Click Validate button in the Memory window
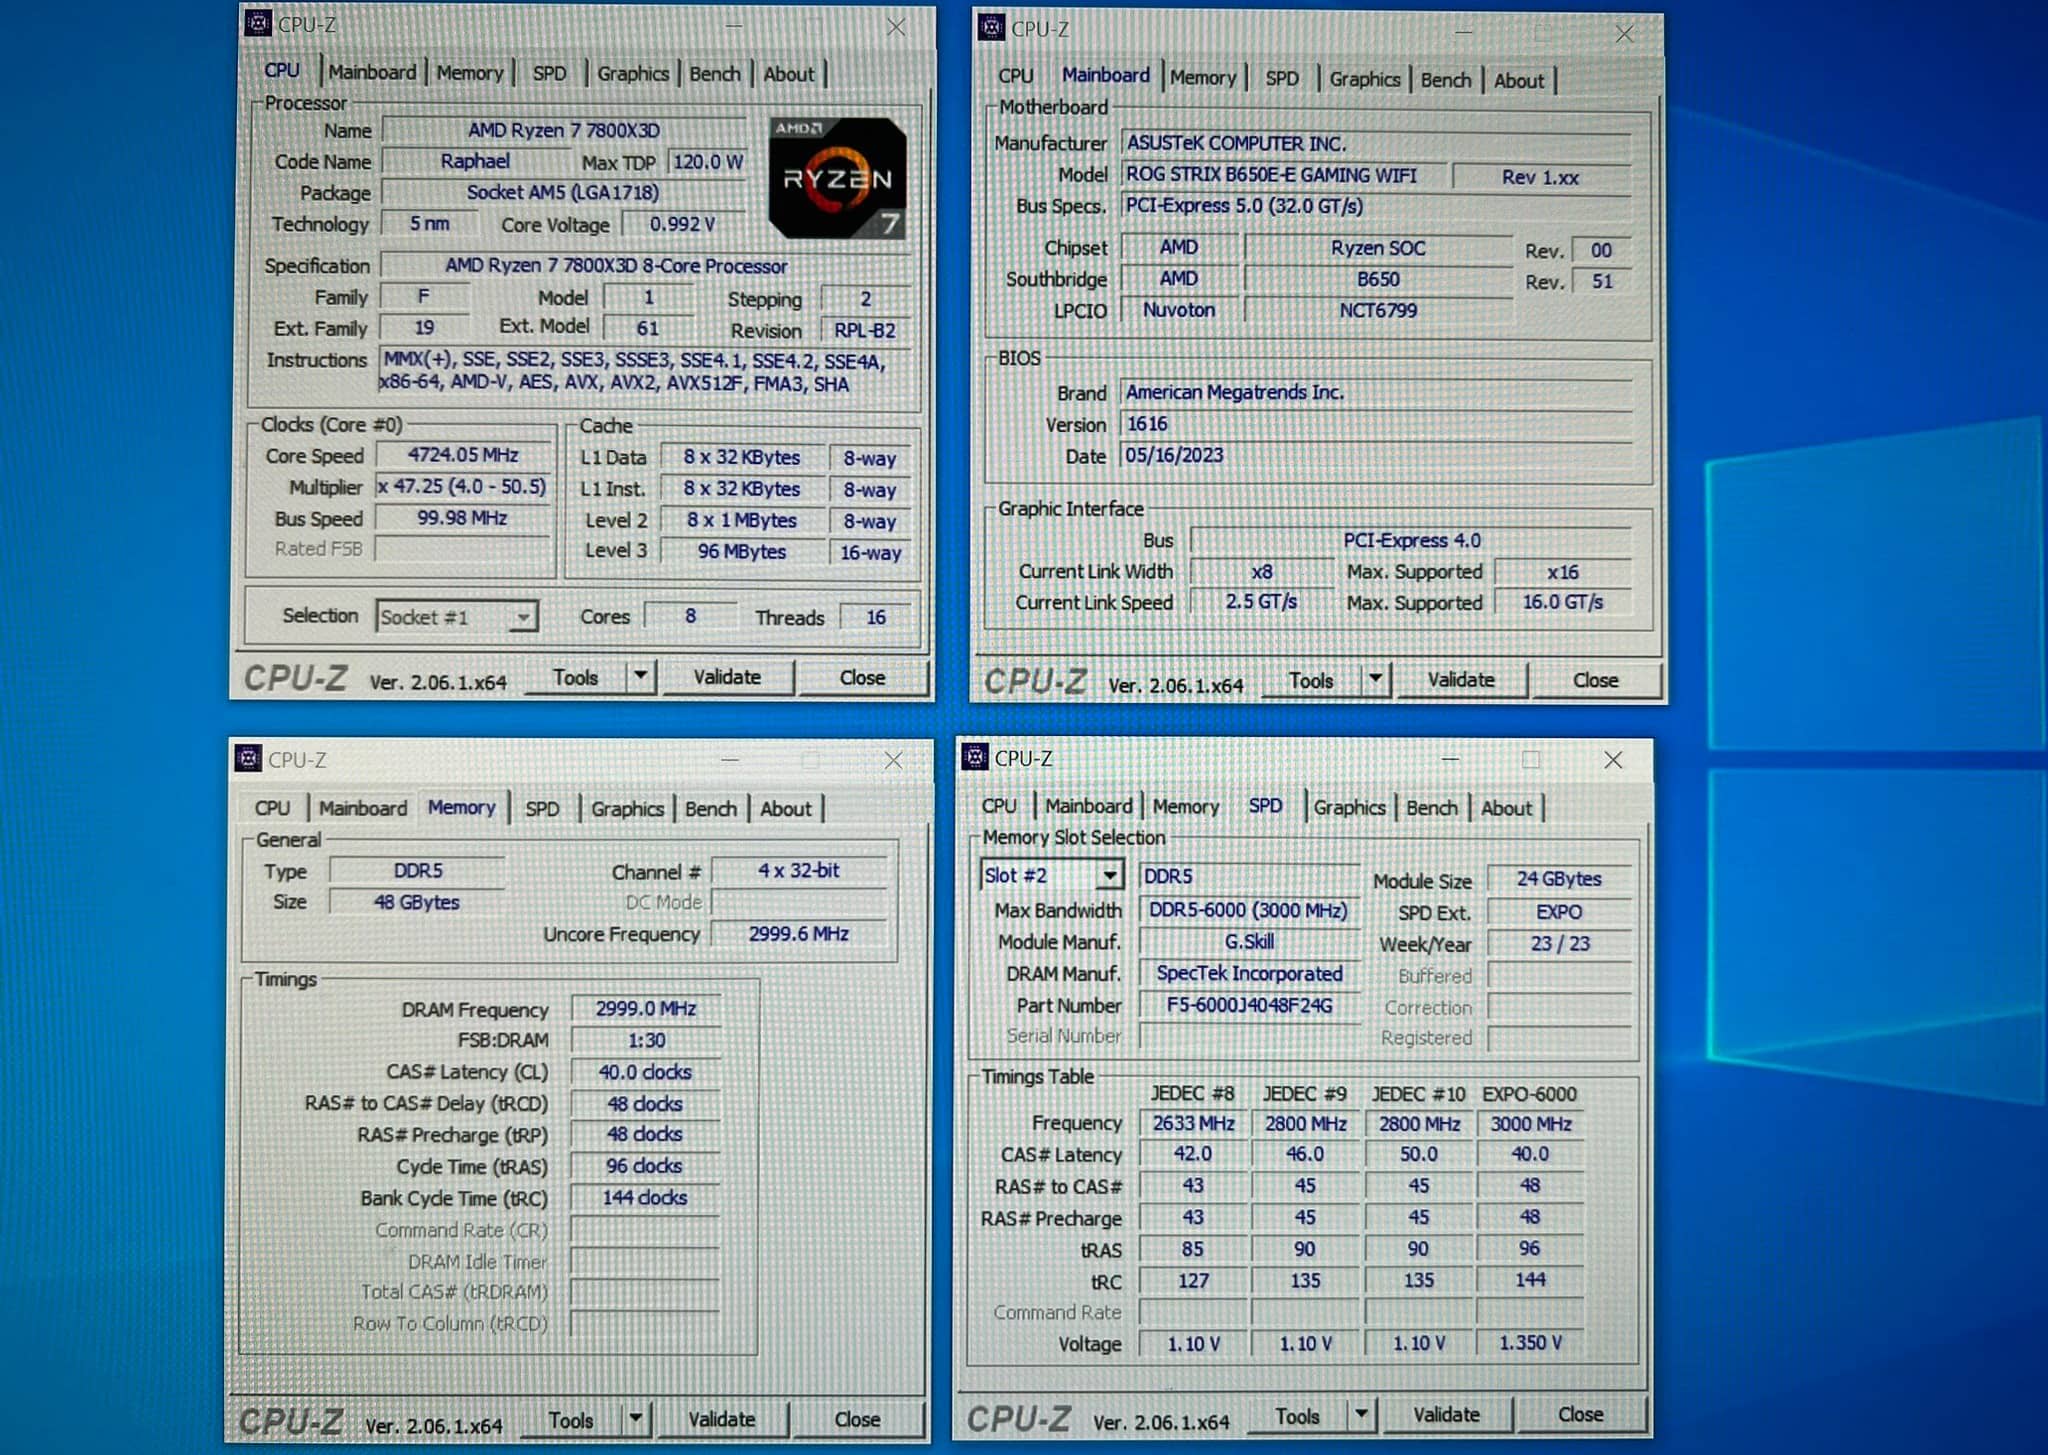Image resolution: width=2048 pixels, height=1455 pixels. click(x=721, y=1419)
